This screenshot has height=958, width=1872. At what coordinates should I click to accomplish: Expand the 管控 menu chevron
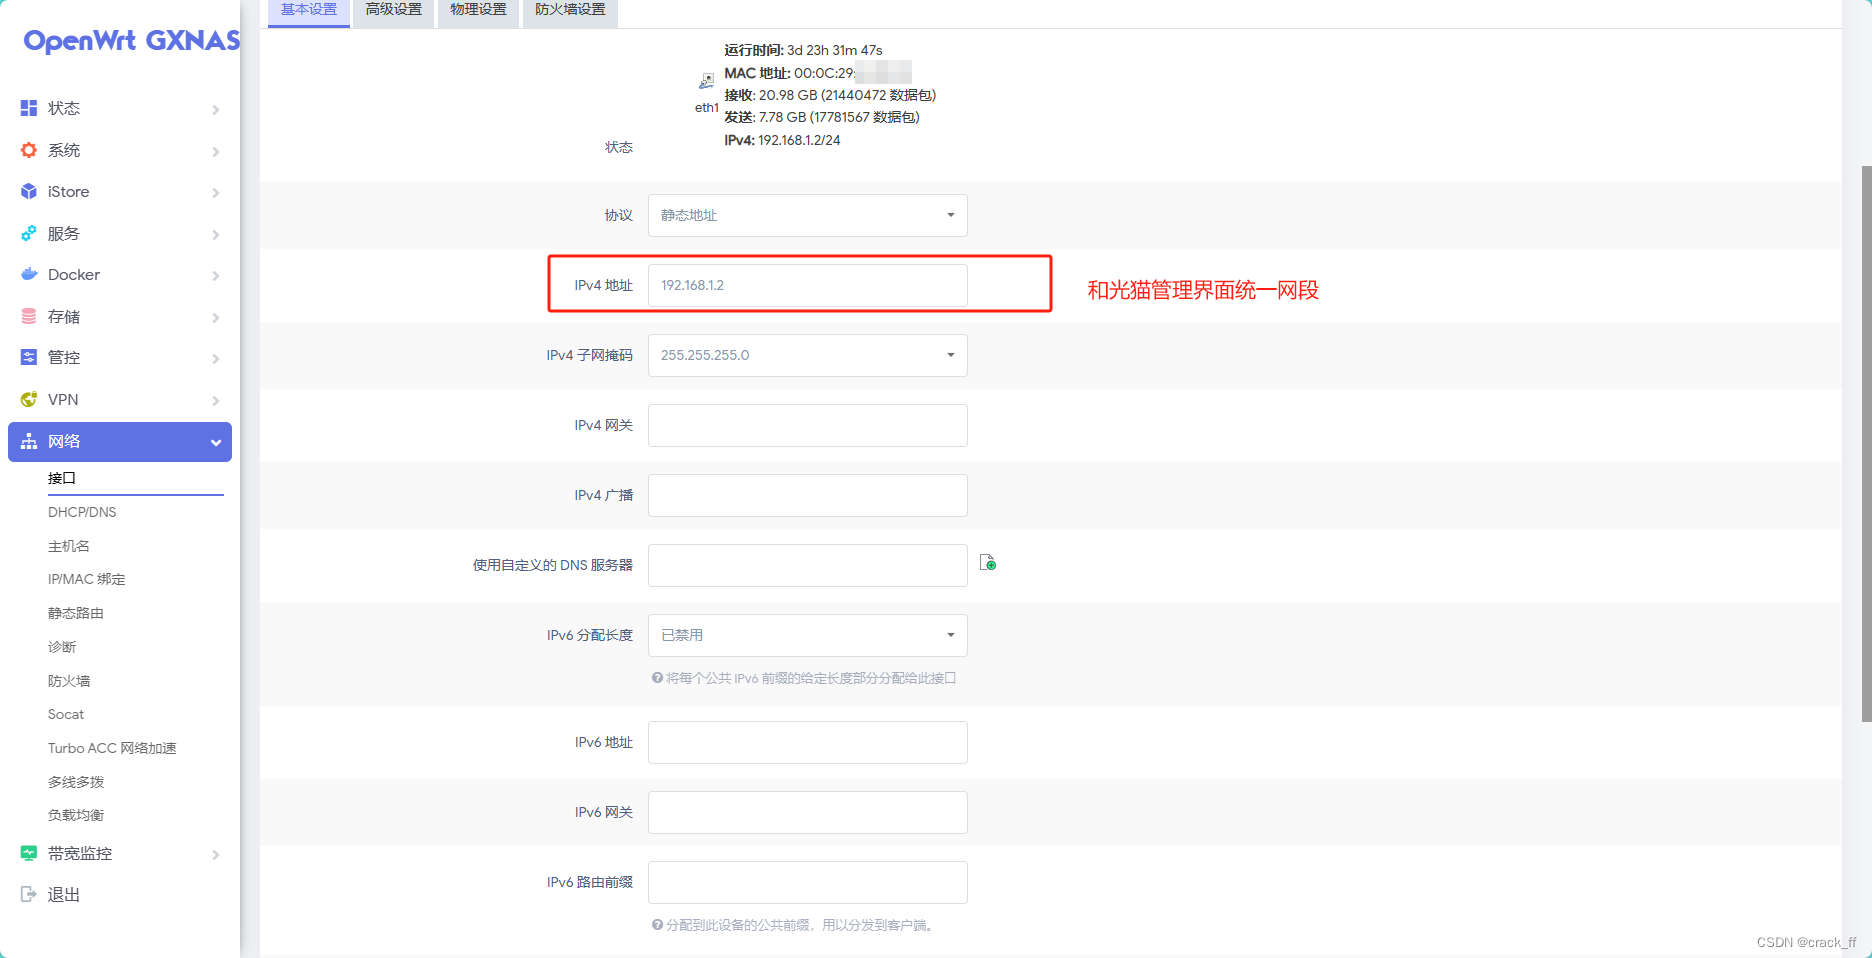(216, 358)
